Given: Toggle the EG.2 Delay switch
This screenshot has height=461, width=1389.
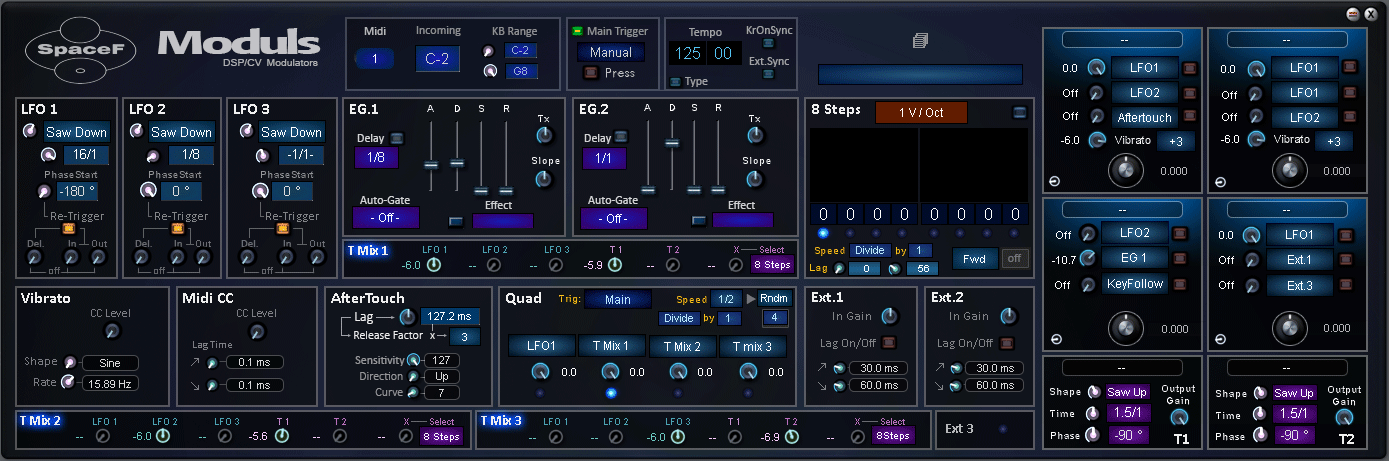Looking at the screenshot, I should 623,138.
